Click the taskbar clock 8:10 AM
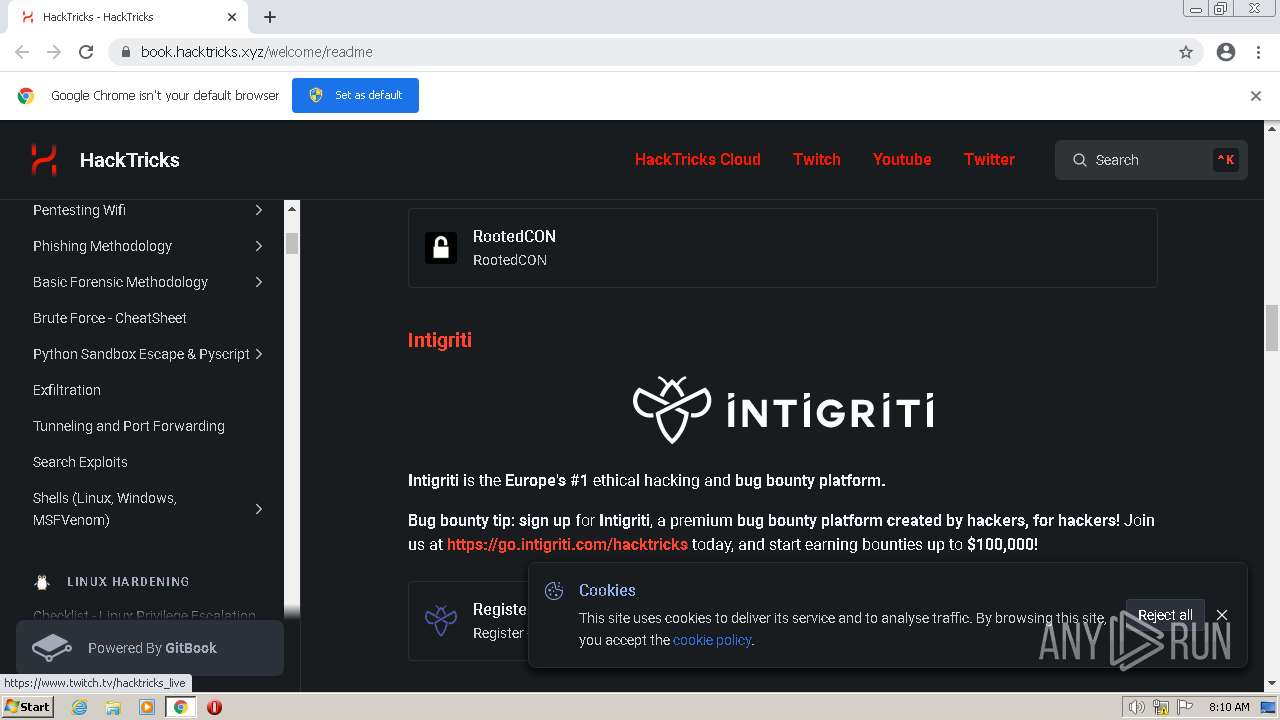1280x720 pixels. point(1229,707)
